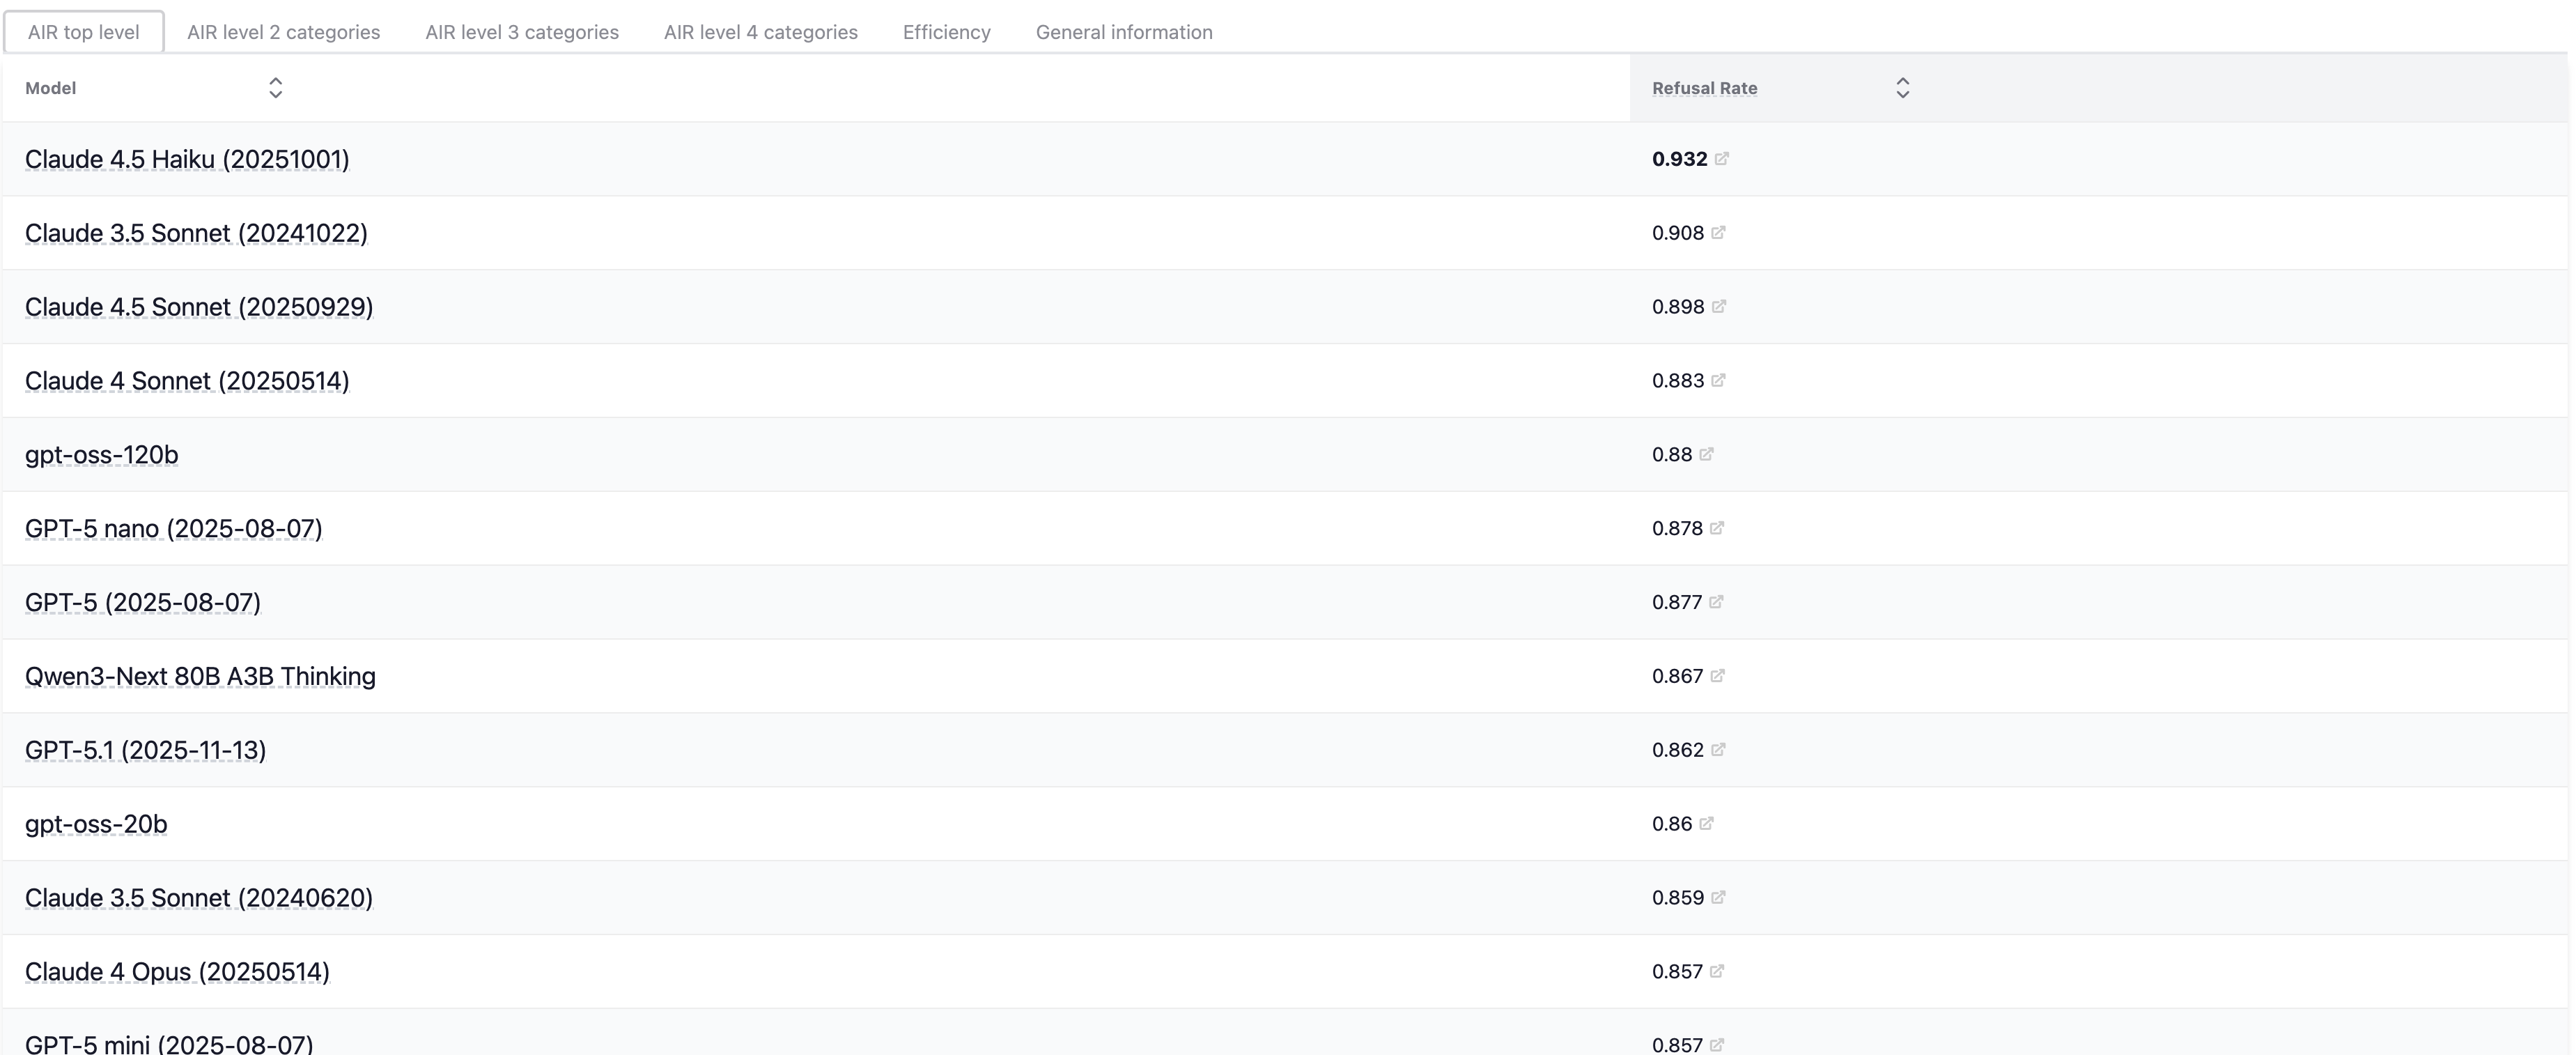Open link icon for gpt-oss-120b's 0.88 score
Screen dimensions: 2576x1055
click(1706, 455)
